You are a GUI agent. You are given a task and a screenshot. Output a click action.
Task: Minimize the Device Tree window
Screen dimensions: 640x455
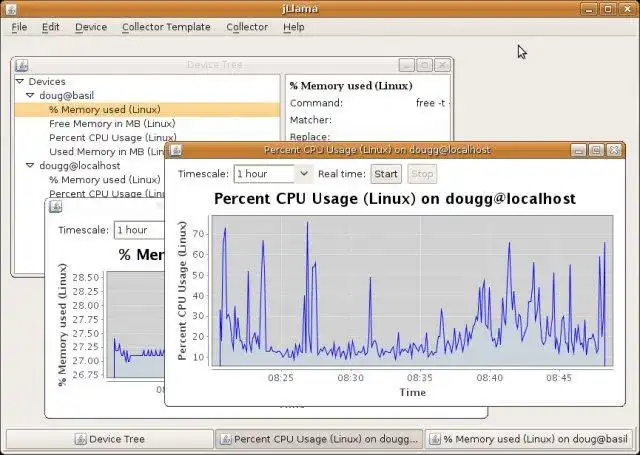pyautogui.click(x=407, y=65)
